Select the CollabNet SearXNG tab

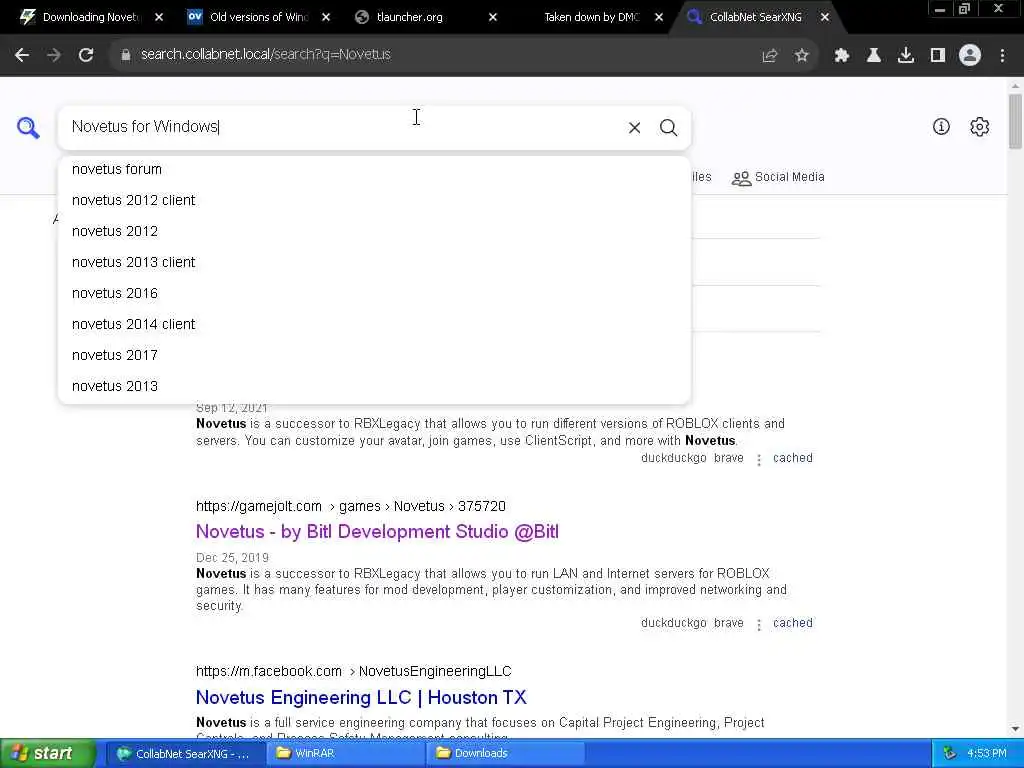pyautogui.click(x=756, y=17)
